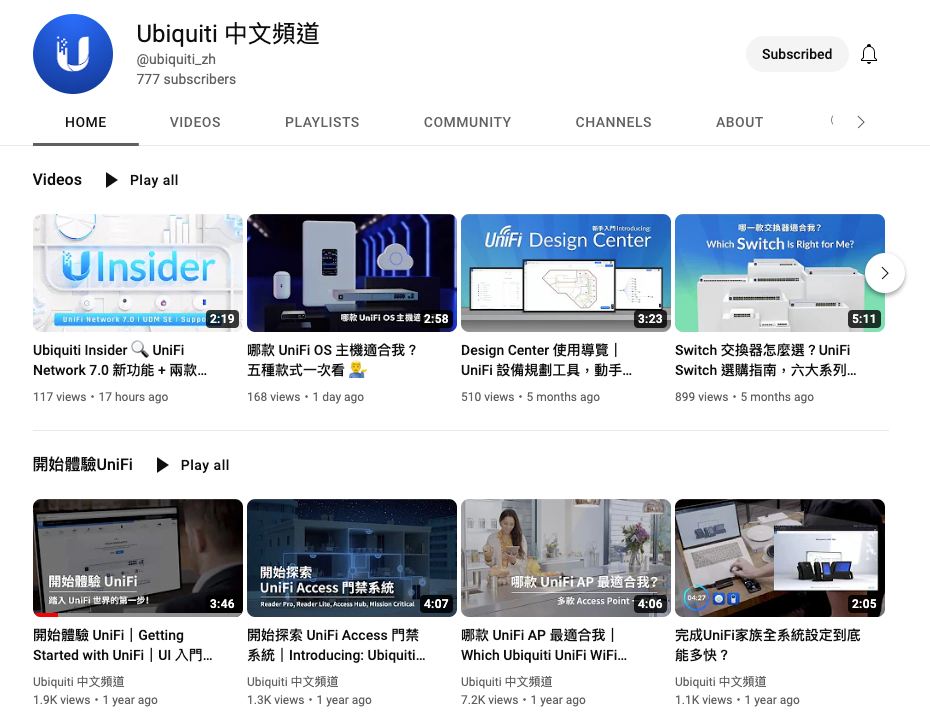Open the Ubiquiti channel avatar logo
This screenshot has width=930, height=721.
[73, 54]
